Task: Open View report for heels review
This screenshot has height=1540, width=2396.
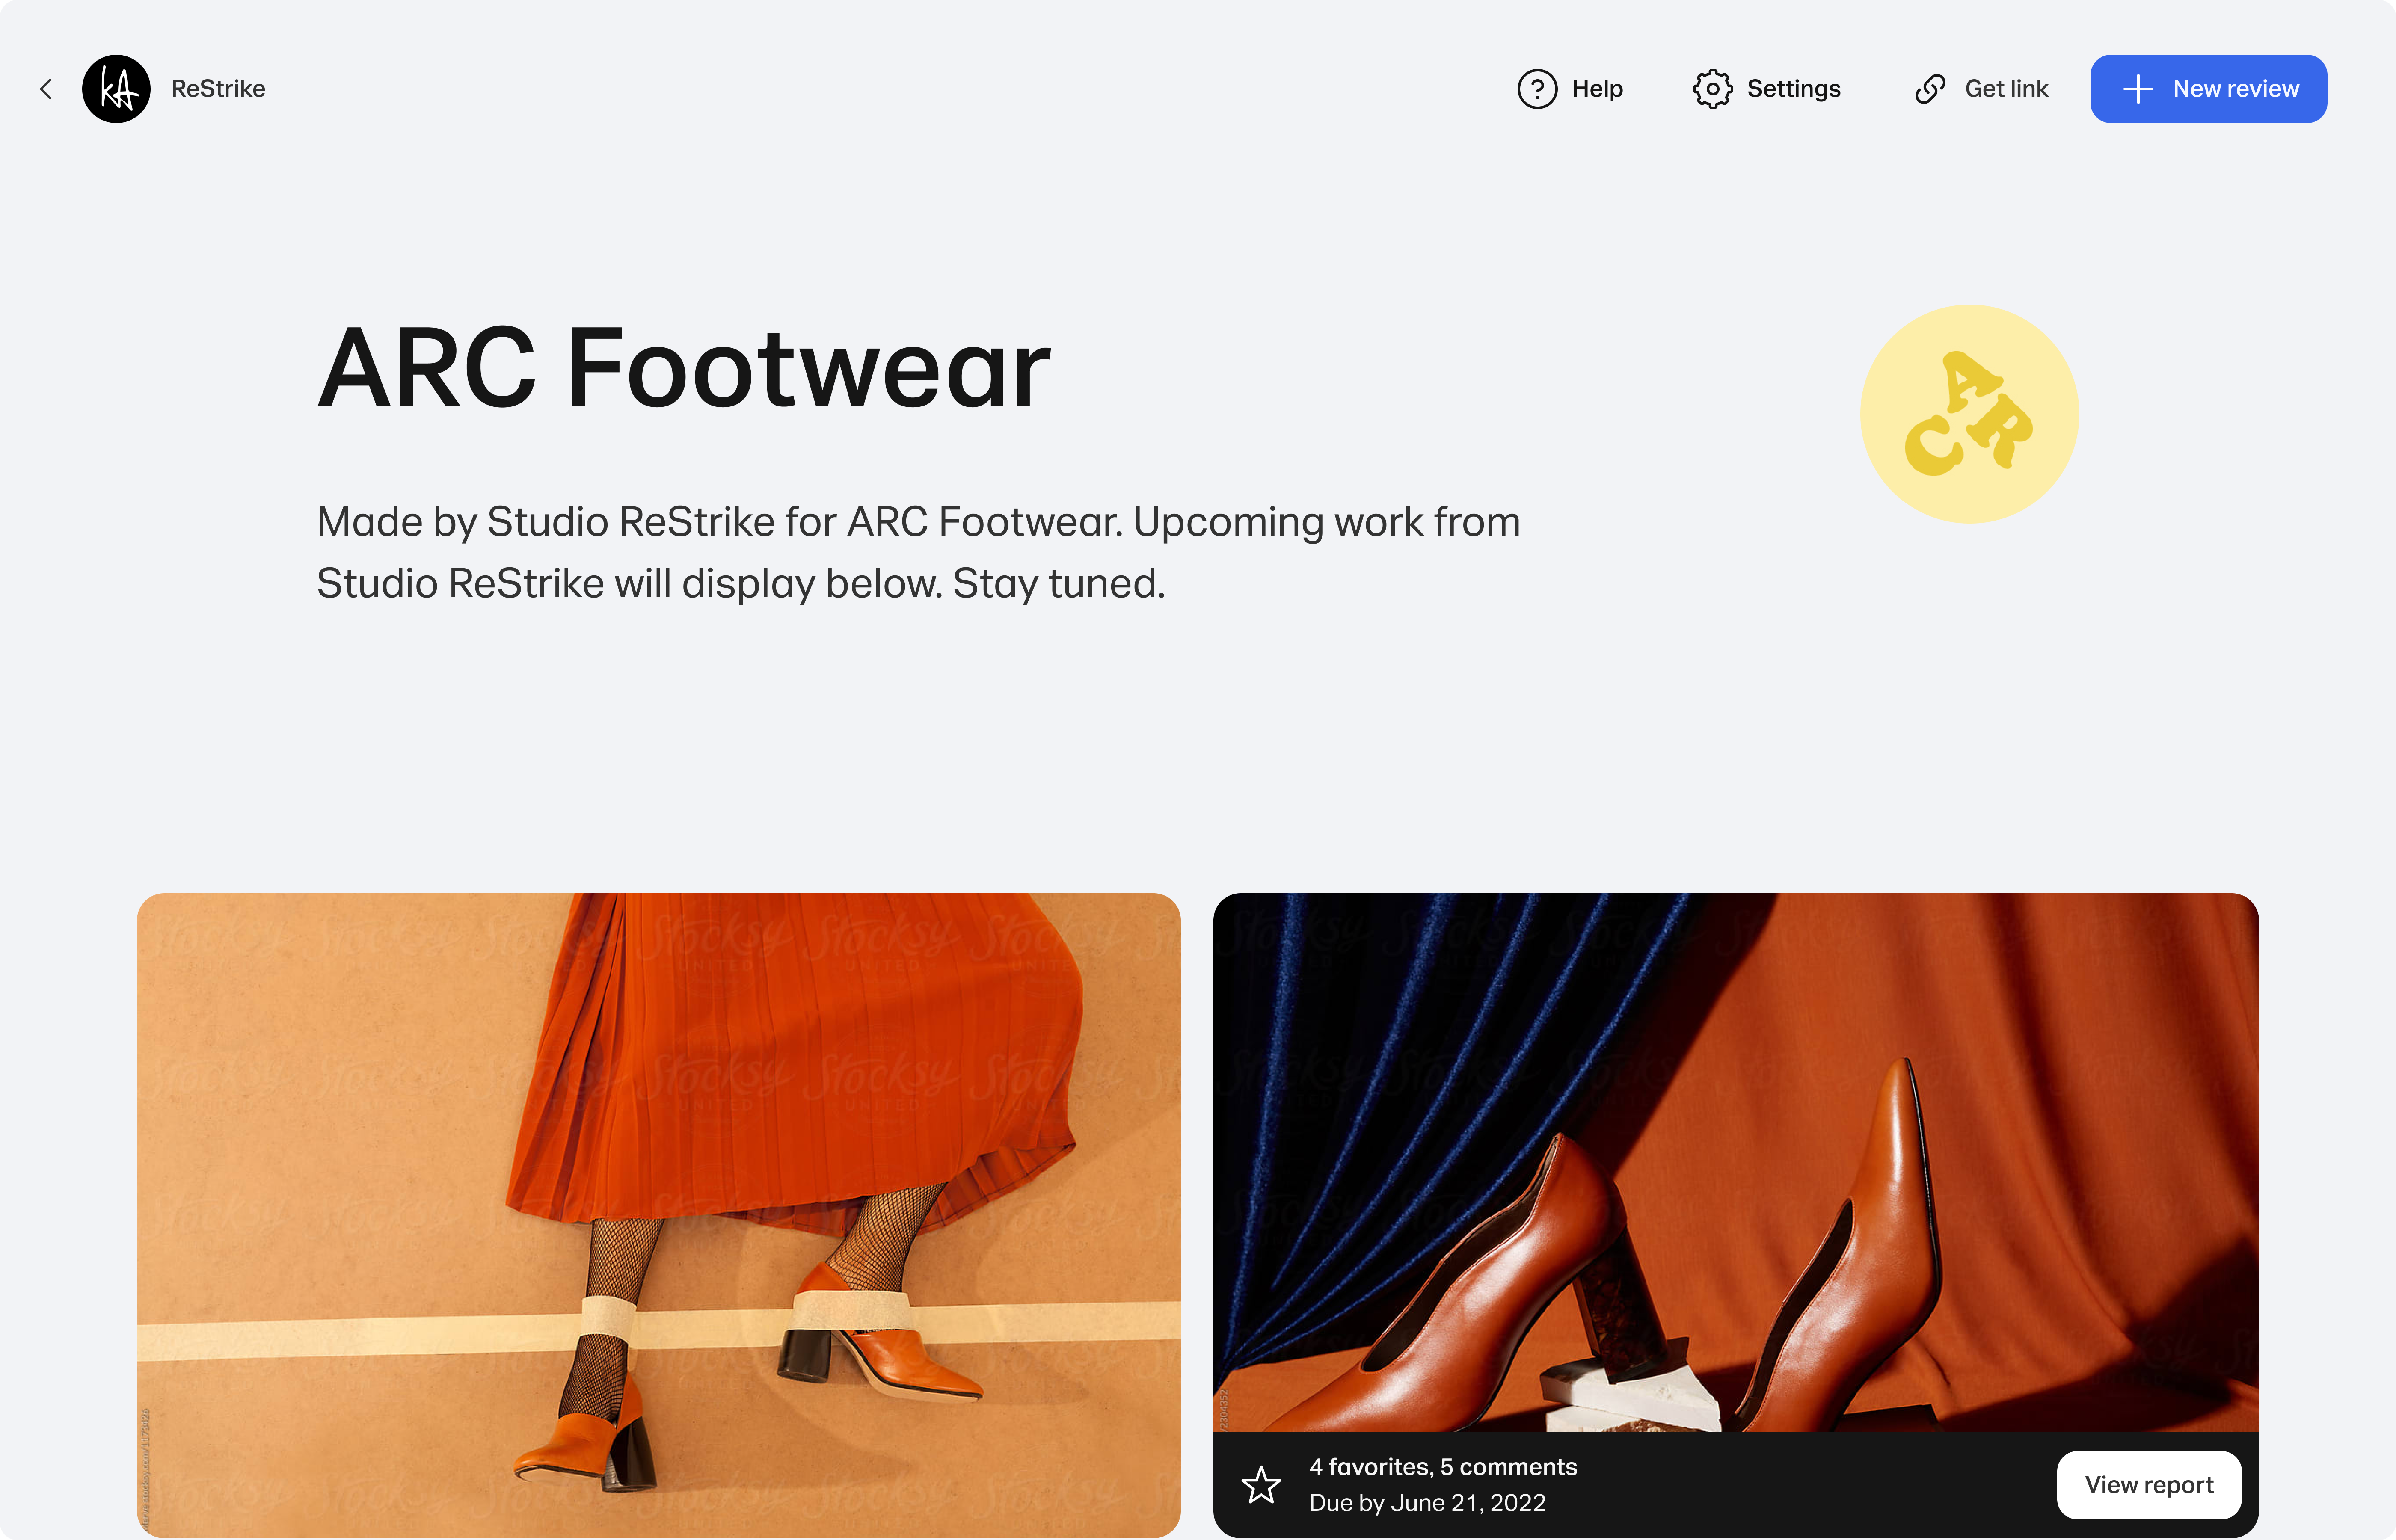Action: [2149, 1485]
